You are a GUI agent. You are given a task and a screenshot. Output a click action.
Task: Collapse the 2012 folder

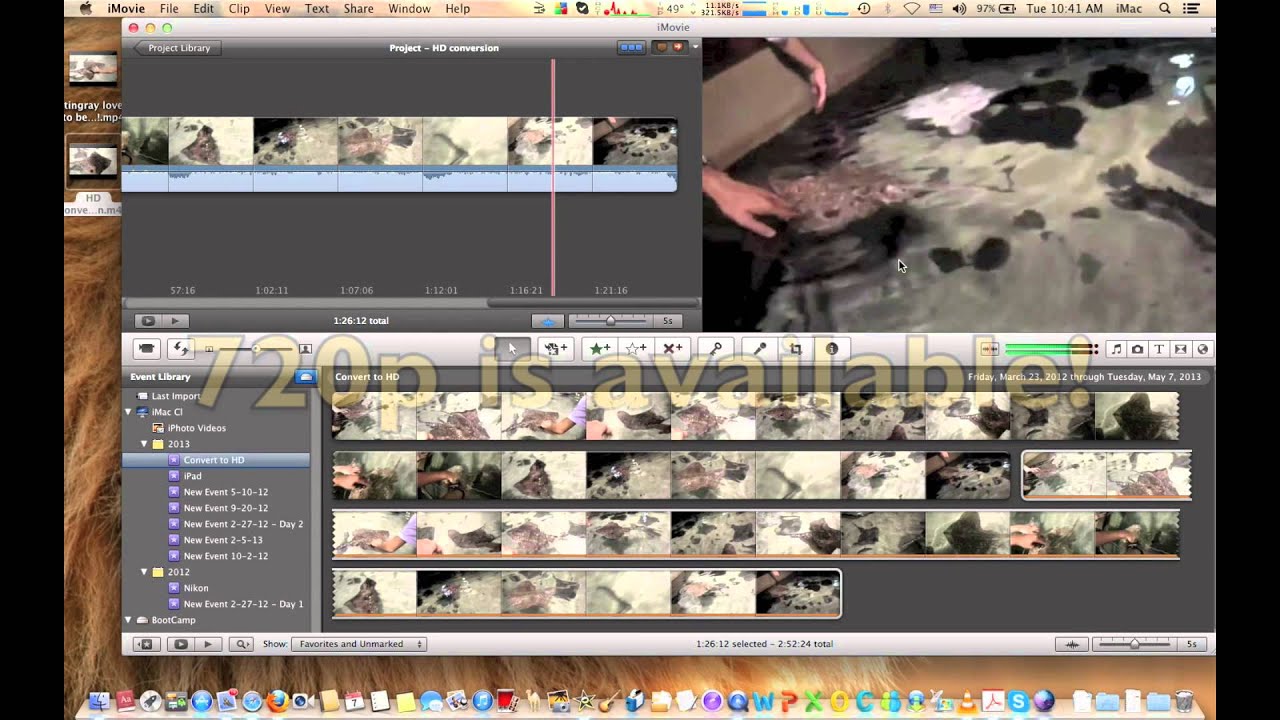tap(144, 572)
